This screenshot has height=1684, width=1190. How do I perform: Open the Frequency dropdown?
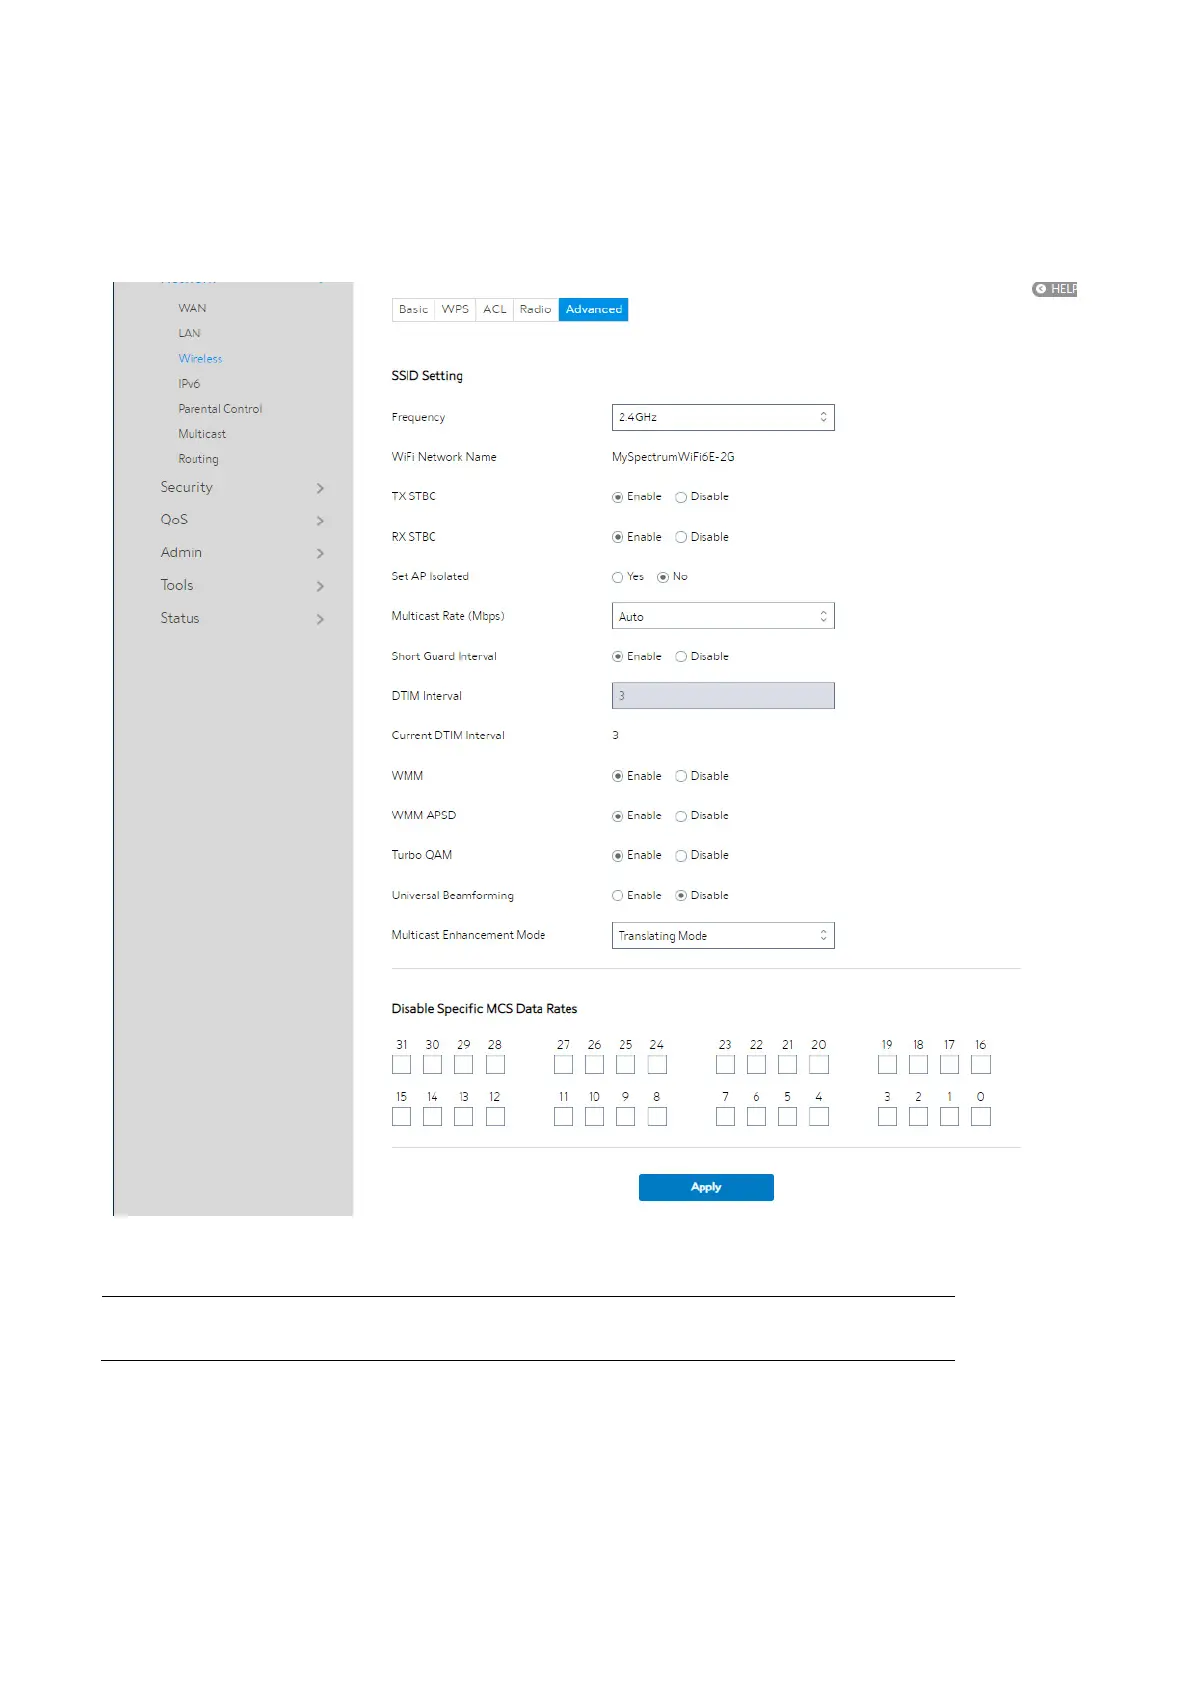(x=723, y=417)
